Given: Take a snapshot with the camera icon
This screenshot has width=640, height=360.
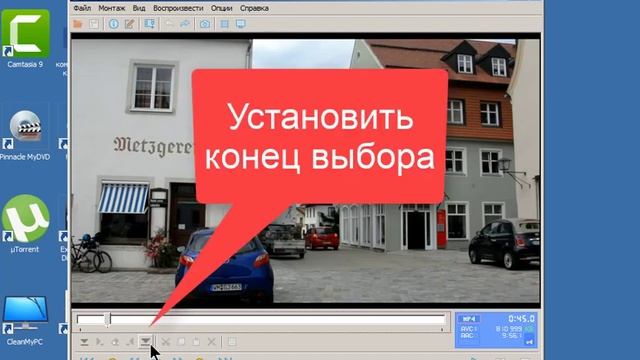Looking at the screenshot, I should pos(204,24).
